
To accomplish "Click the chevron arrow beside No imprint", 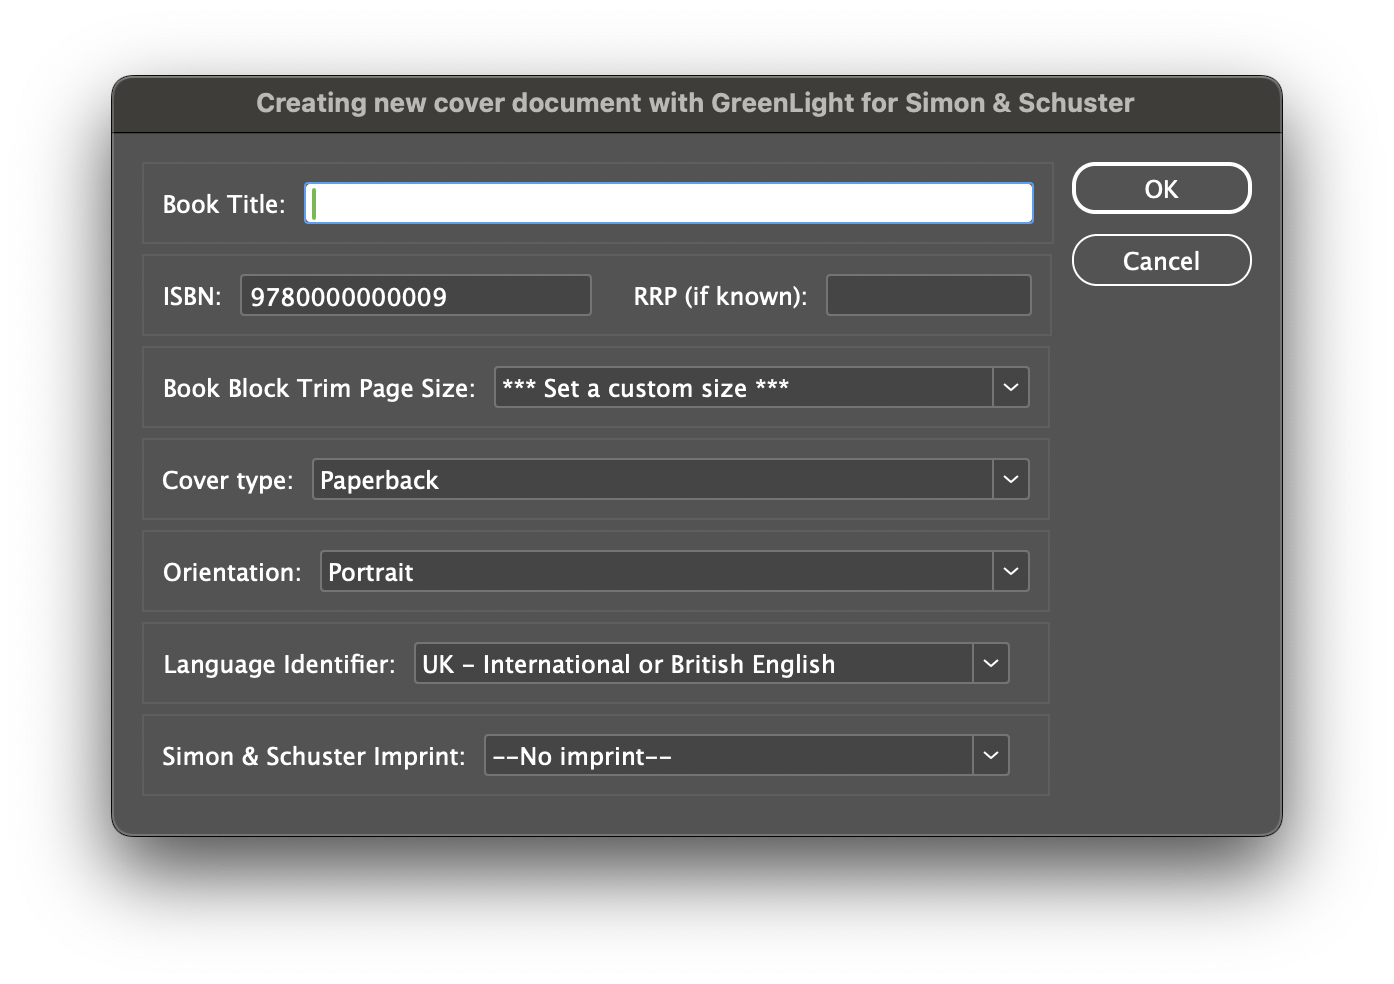I will coord(991,756).
